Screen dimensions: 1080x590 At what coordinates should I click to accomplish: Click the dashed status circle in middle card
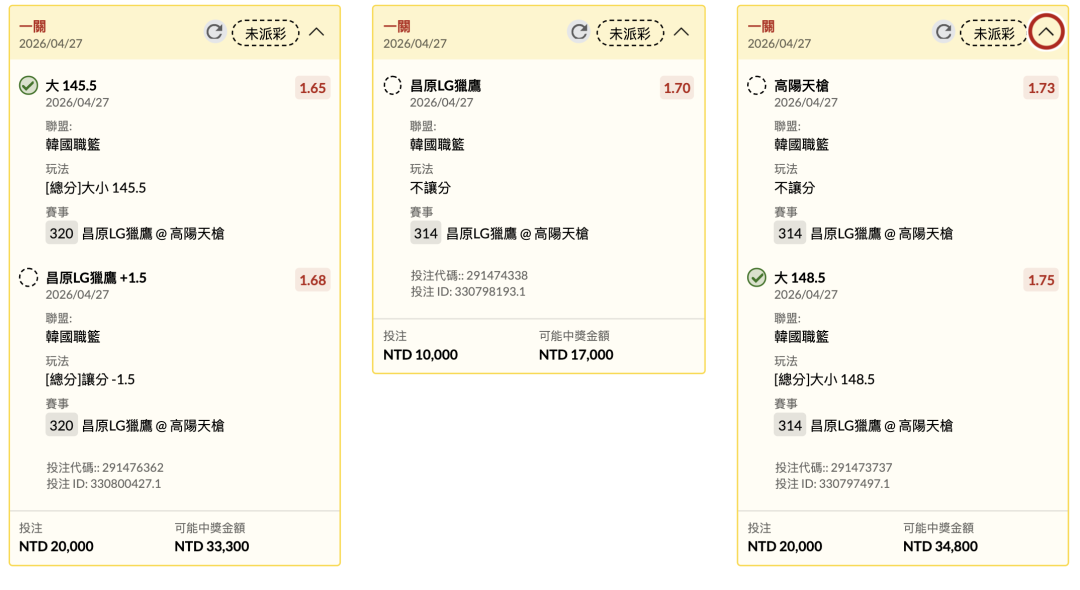pyautogui.click(x=393, y=86)
